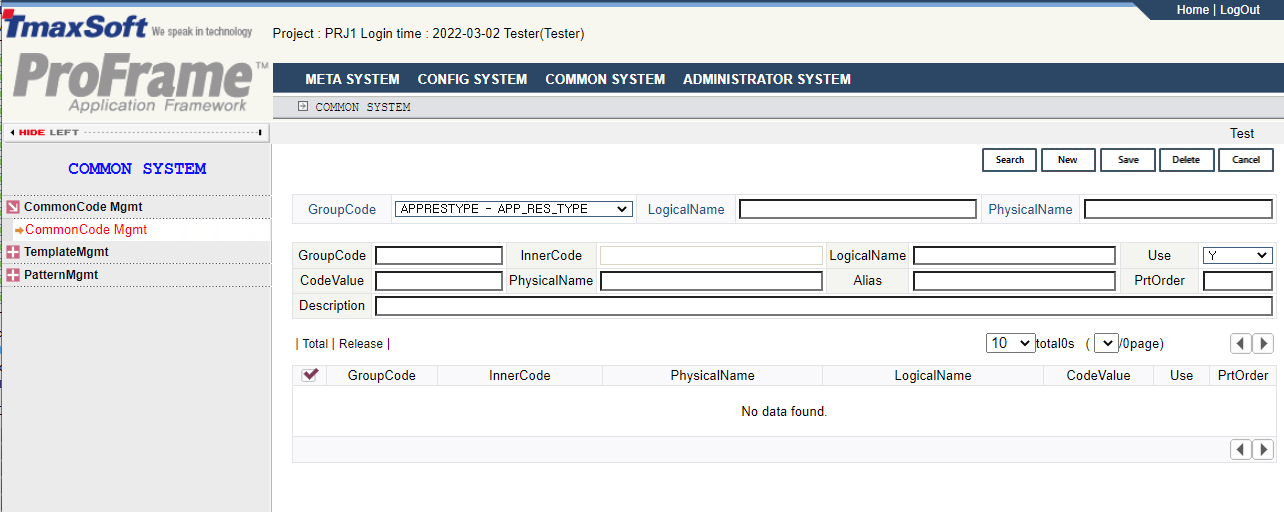This screenshot has width=1284, height=512.
Task: Click PrtOrder column header in table
Action: (1243, 376)
